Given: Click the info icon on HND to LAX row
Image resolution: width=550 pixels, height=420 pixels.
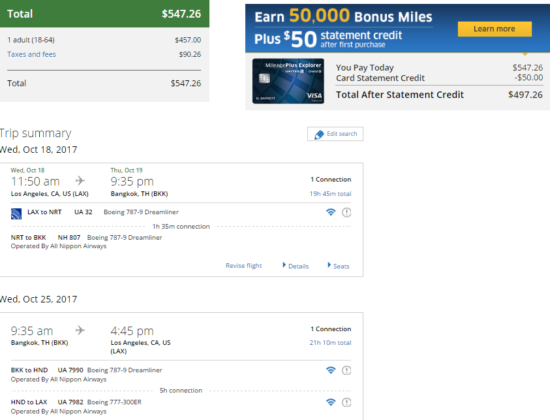Looking at the screenshot, I should click(x=346, y=402).
